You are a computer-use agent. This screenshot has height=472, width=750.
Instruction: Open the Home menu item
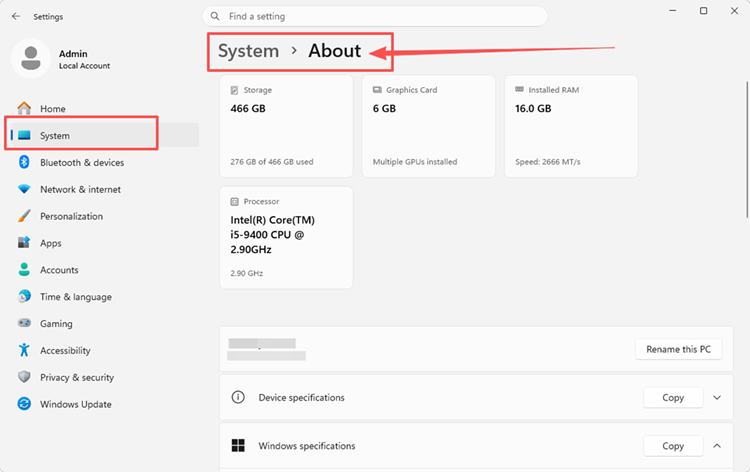[x=103, y=109]
